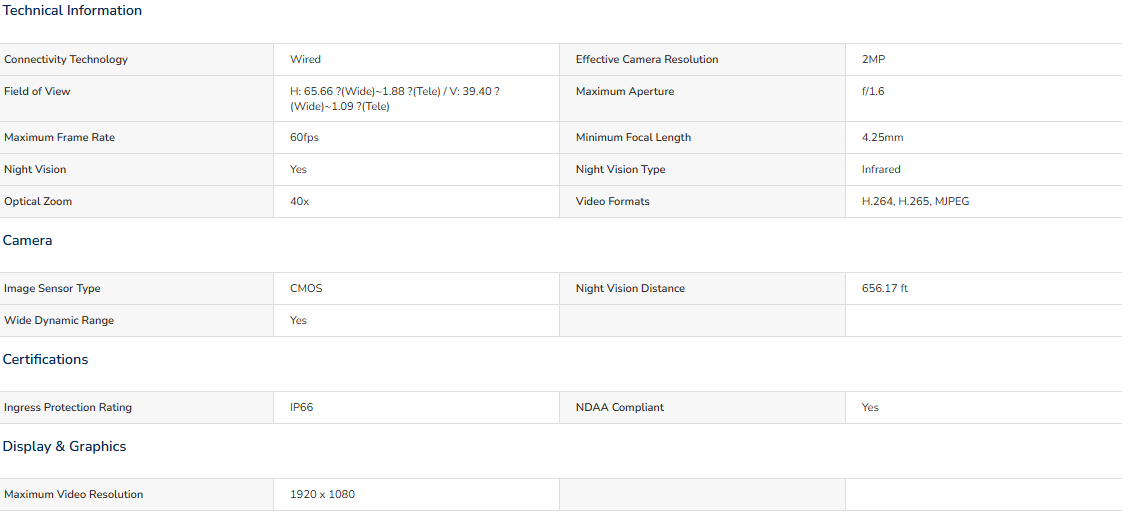Select the Connectivity Technology label cell

[x=137, y=59]
